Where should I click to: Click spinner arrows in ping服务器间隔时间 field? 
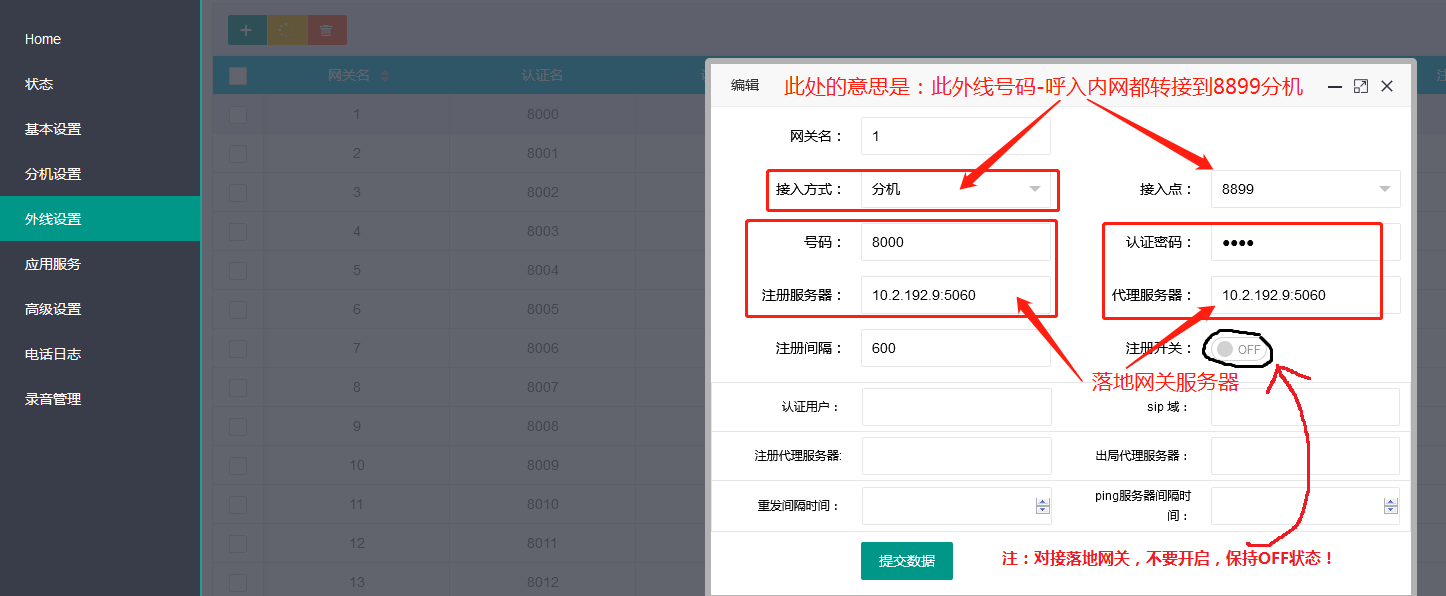[1392, 506]
